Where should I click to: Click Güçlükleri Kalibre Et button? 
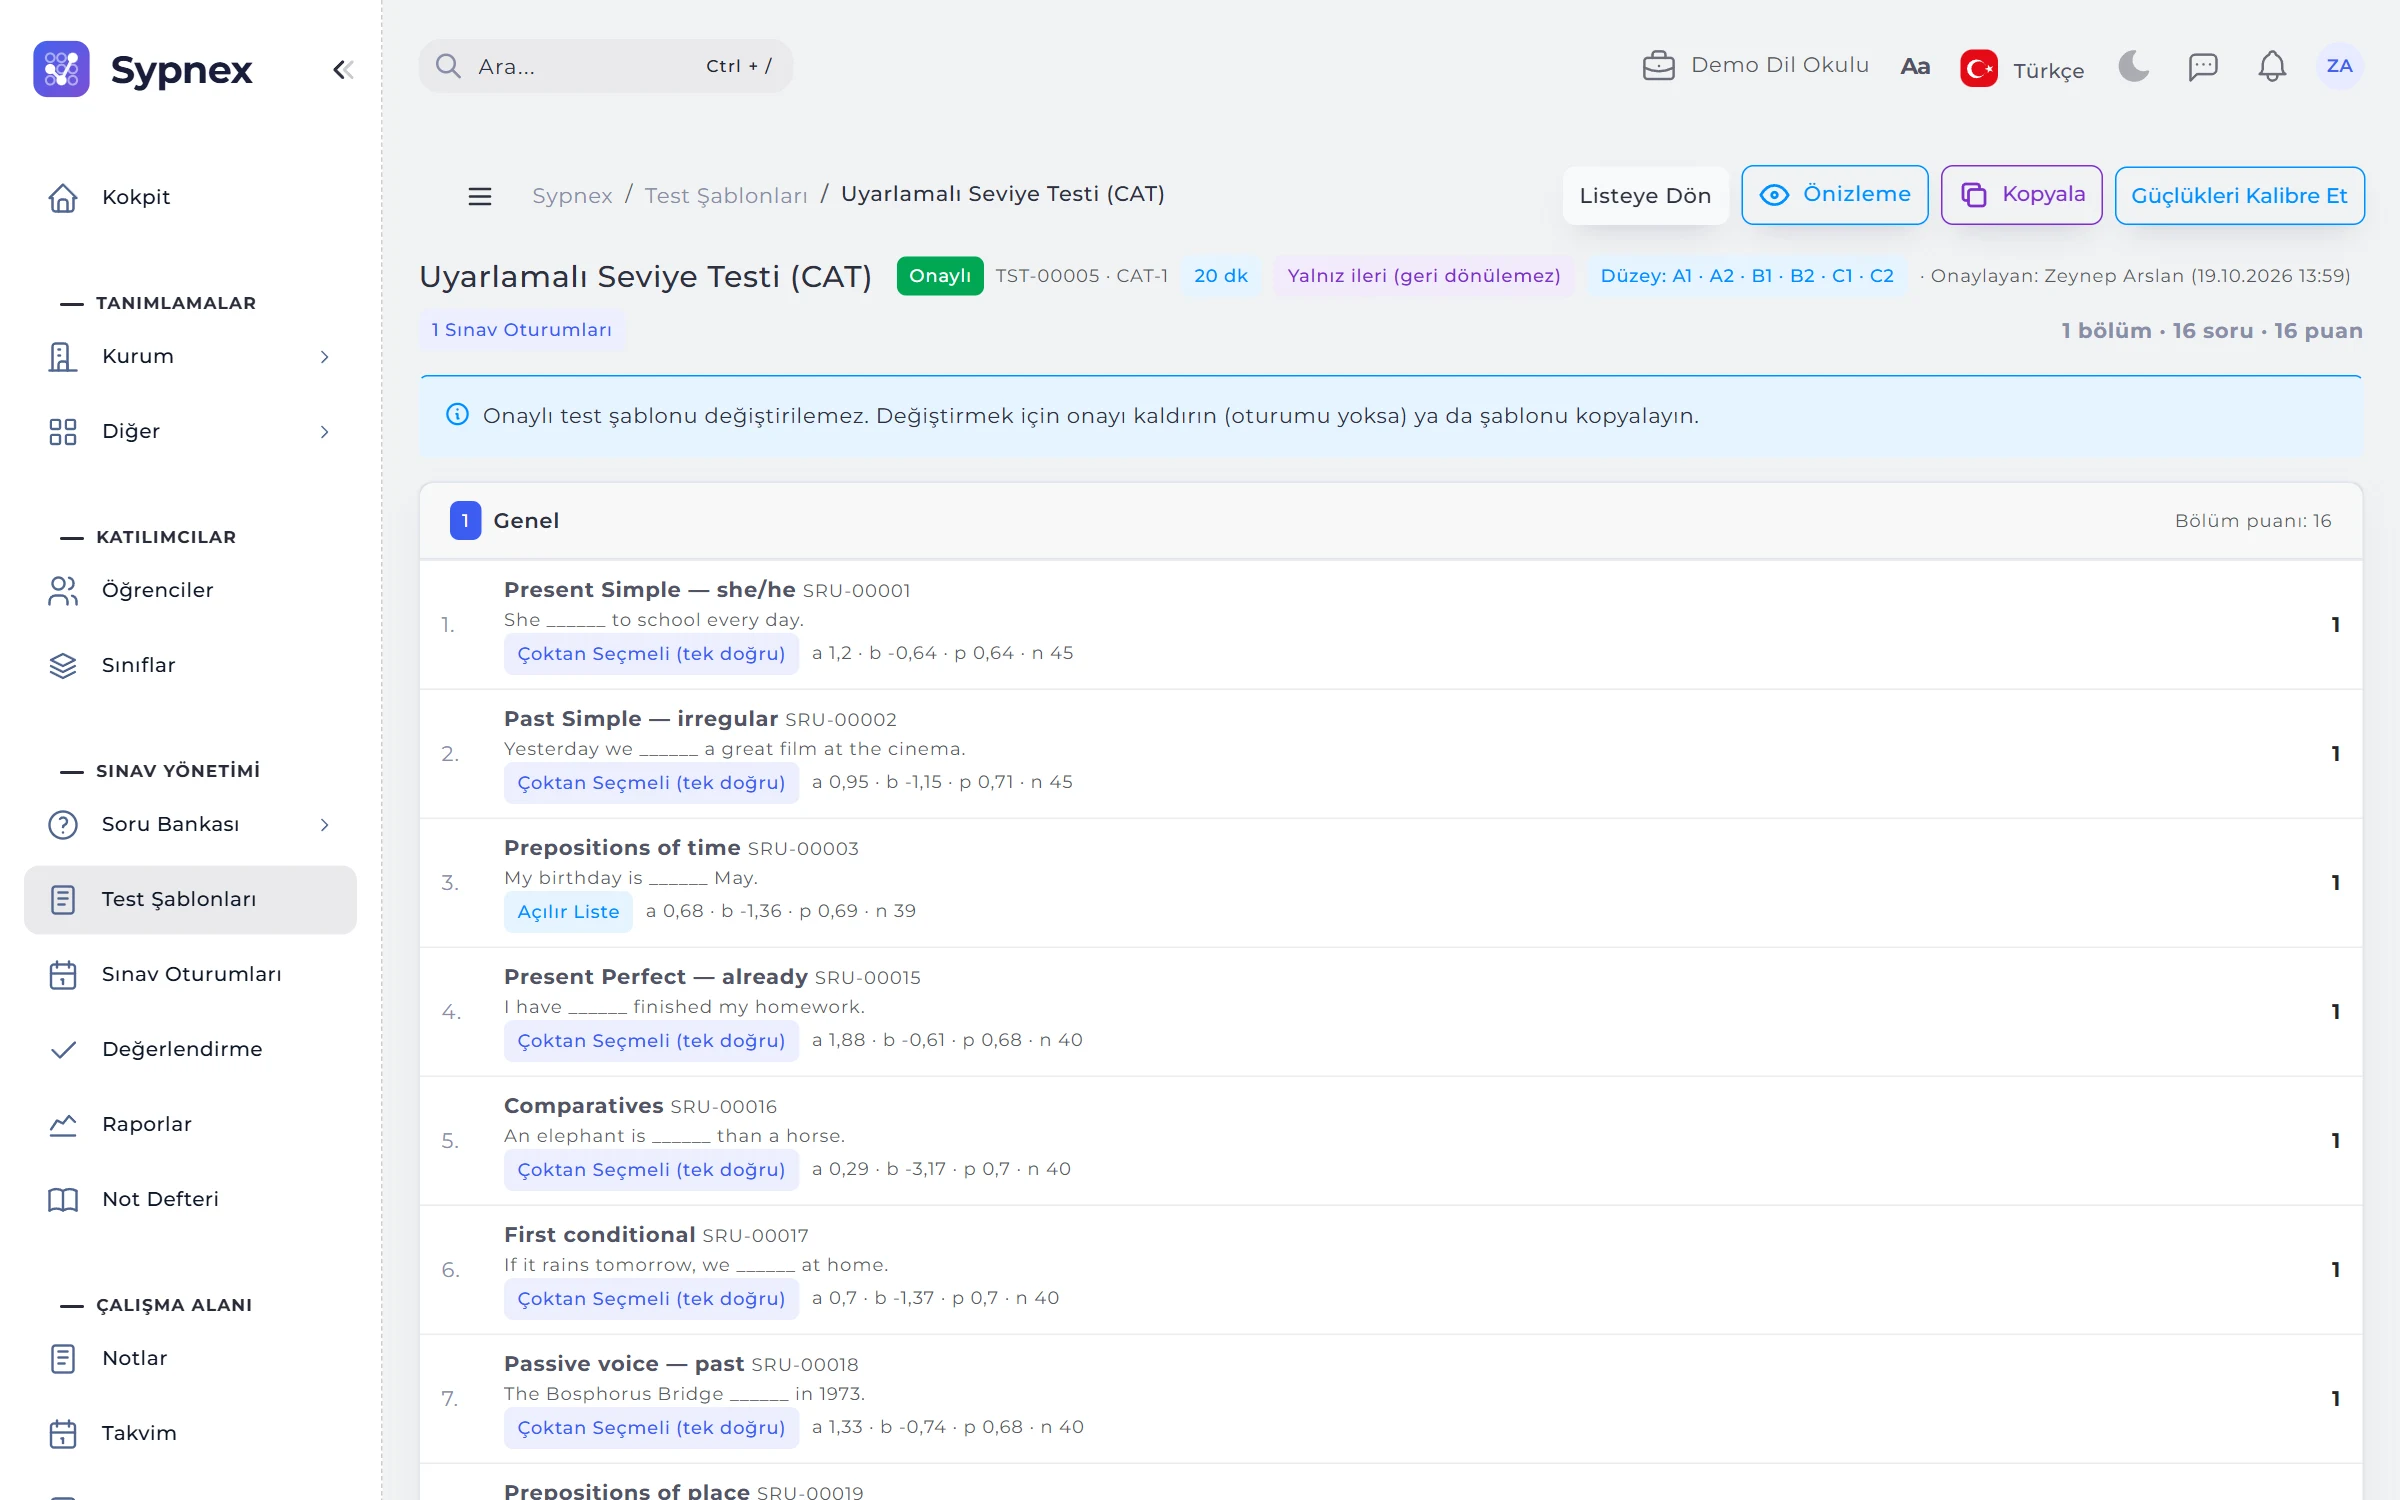point(2239,195)
